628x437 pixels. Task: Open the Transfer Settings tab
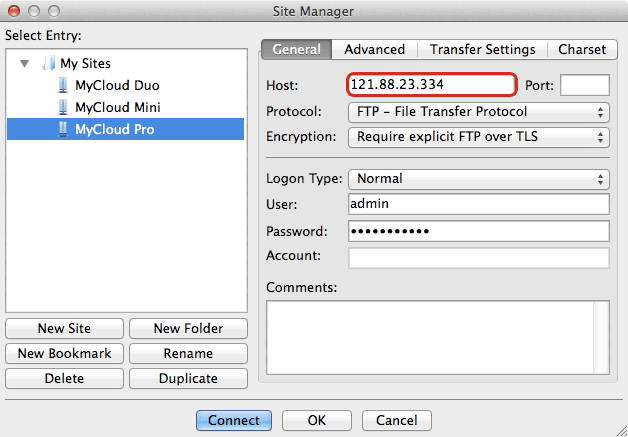tap(482, 49)
